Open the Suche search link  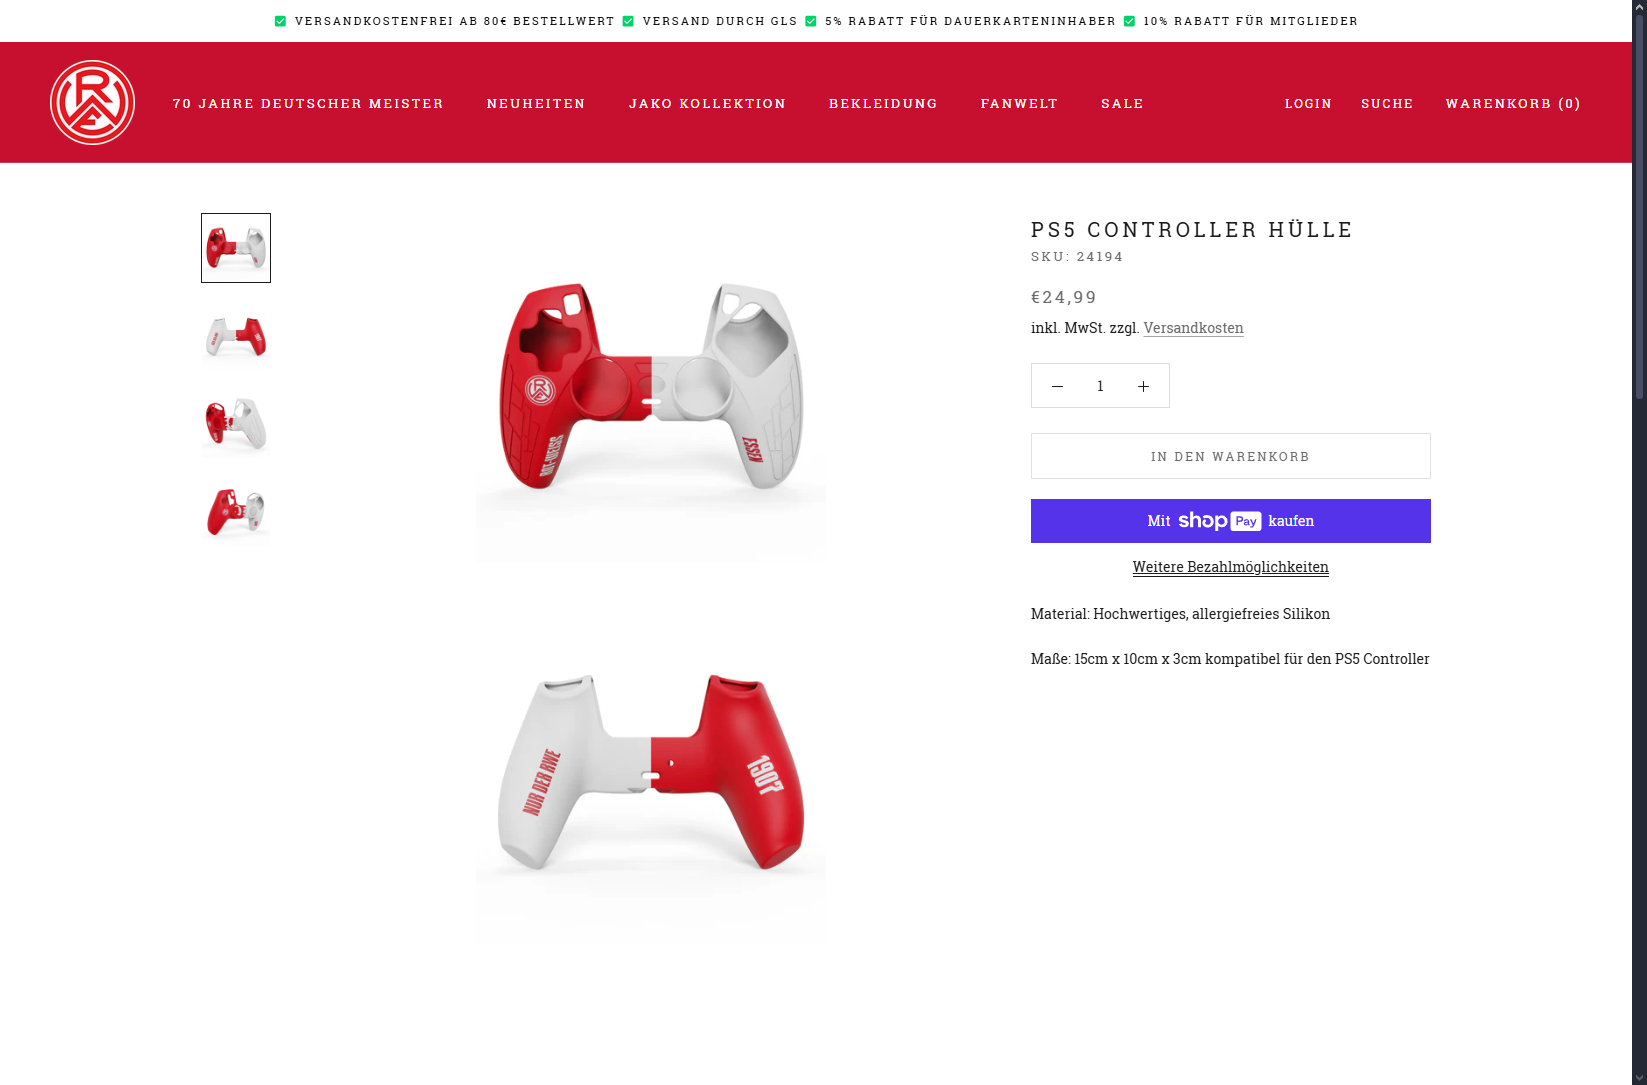pyautogui.click(x=1387, y=103)
